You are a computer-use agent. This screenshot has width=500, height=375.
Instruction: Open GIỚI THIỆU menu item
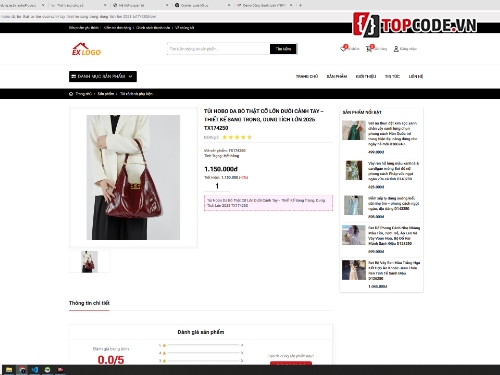pos(366,76)
